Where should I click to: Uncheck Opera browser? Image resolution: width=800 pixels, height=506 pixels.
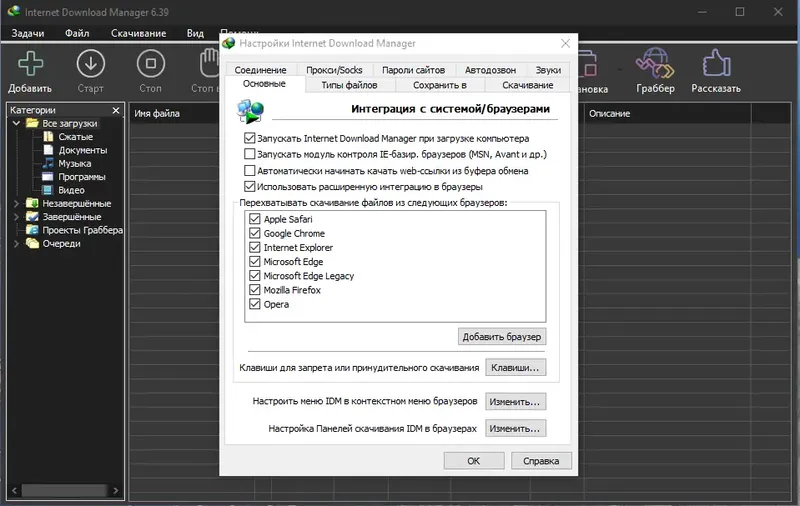(x=255, y=304)
